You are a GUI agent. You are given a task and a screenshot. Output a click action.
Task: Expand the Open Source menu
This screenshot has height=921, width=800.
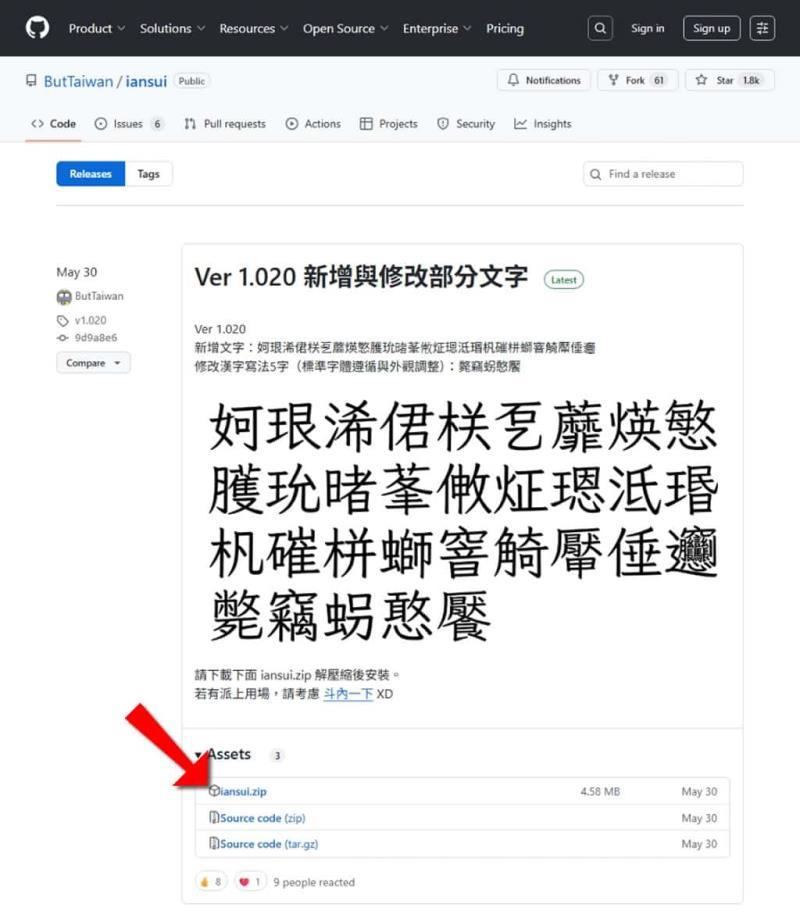[345, 28]
